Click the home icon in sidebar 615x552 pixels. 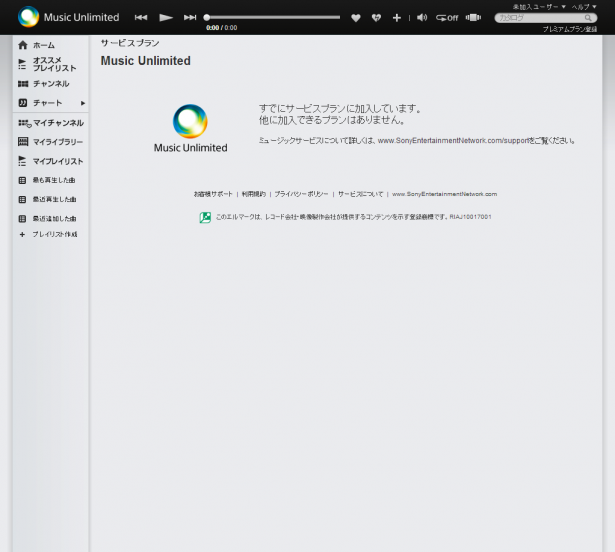tap(23, 45)
